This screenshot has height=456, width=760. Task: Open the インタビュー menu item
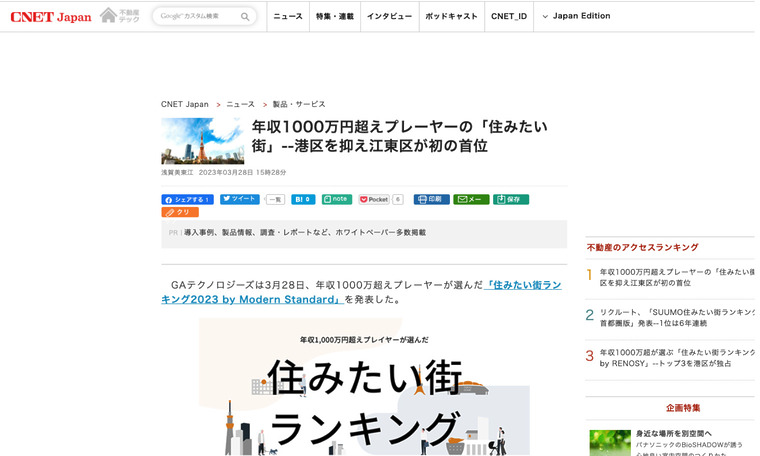click(x=388, y=17)
